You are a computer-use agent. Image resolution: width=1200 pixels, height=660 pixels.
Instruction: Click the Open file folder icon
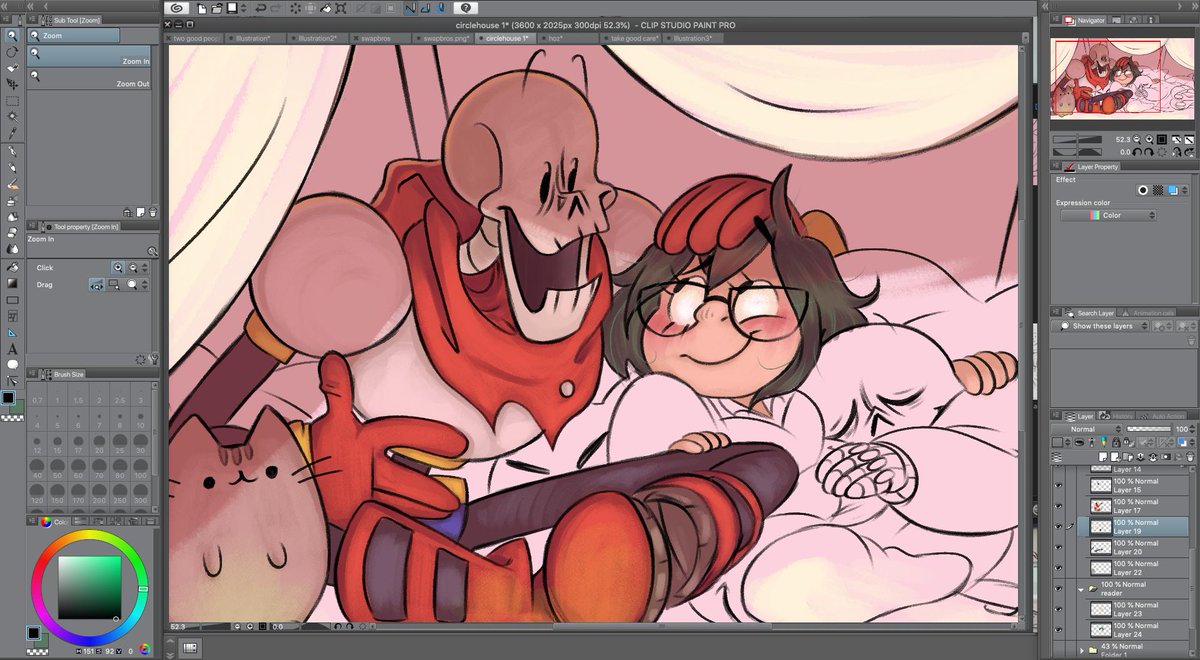pos(216,8)
